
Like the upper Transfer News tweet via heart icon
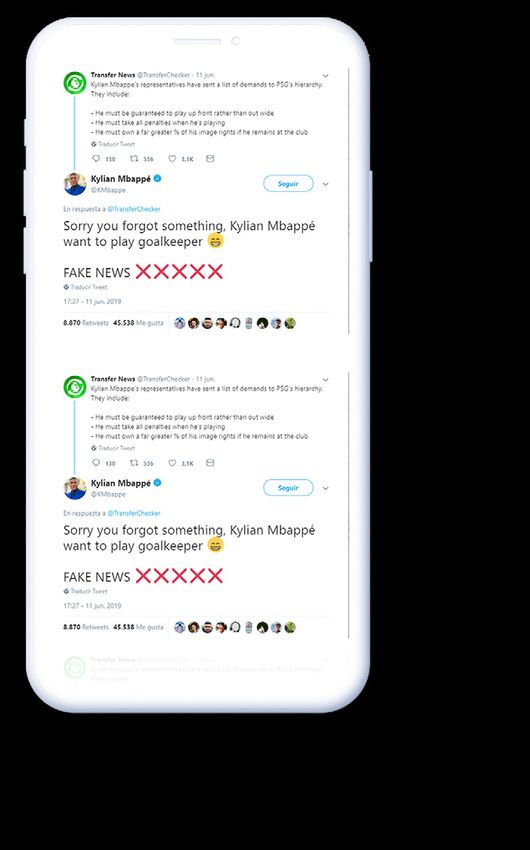(x=172, y=159)
